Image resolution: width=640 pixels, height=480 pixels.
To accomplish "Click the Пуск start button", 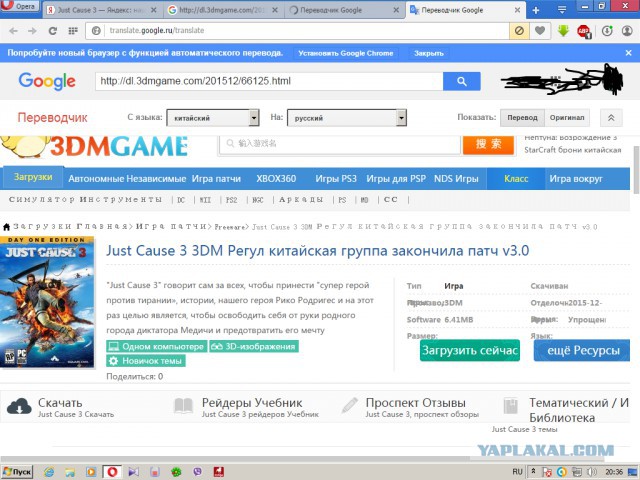I will [x=17, y=472].
